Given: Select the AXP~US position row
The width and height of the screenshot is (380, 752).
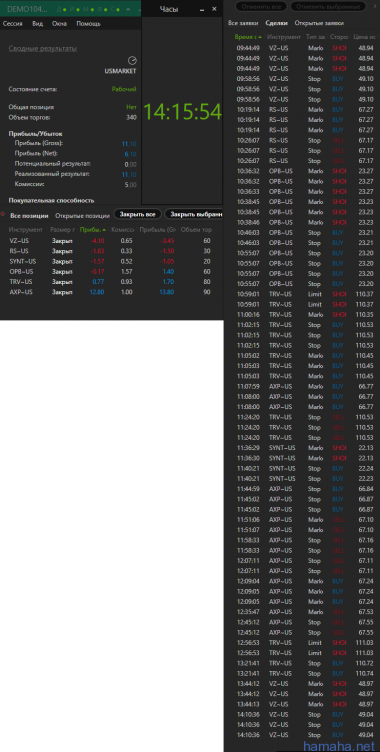Looking at the screenshot, I should click(111, 292).
